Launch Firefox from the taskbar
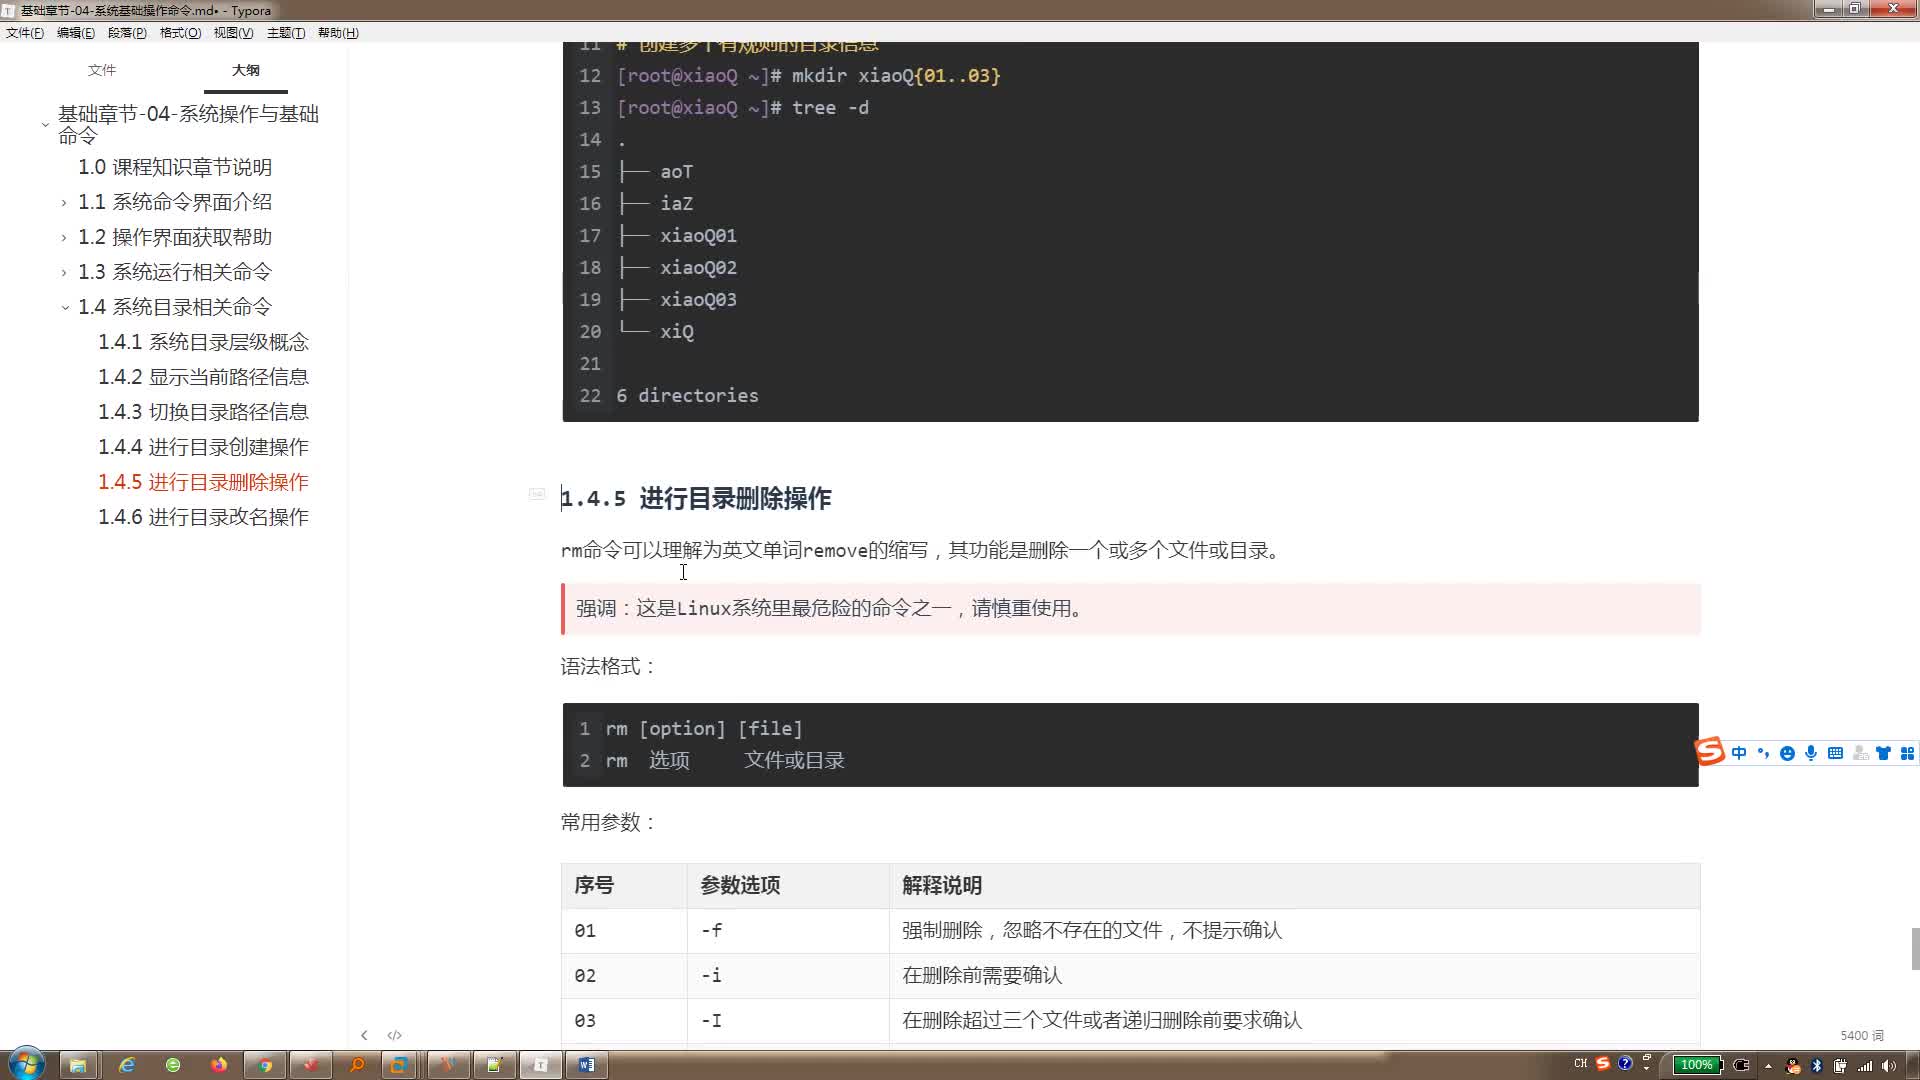The height and width of the screenshot is (1080, 1920). (219, 1065)
